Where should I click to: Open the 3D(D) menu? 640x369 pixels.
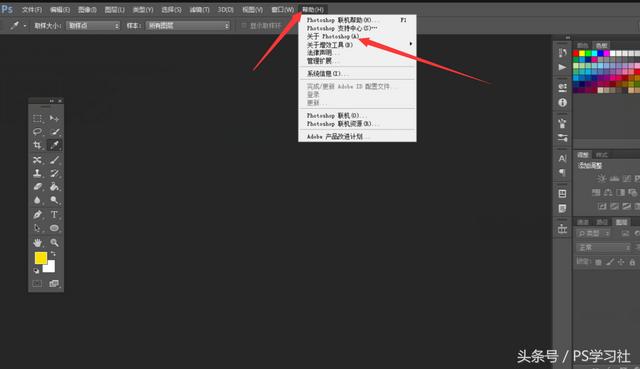[225, 9]
